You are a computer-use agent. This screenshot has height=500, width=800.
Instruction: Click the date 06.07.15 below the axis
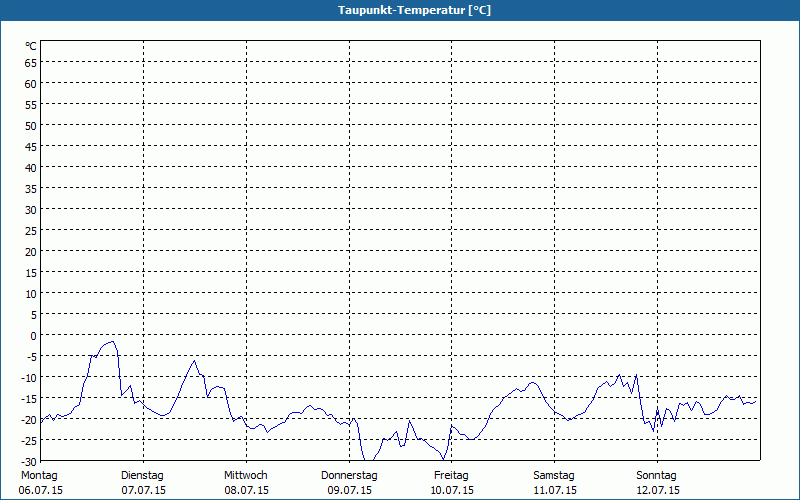[41, 490]
